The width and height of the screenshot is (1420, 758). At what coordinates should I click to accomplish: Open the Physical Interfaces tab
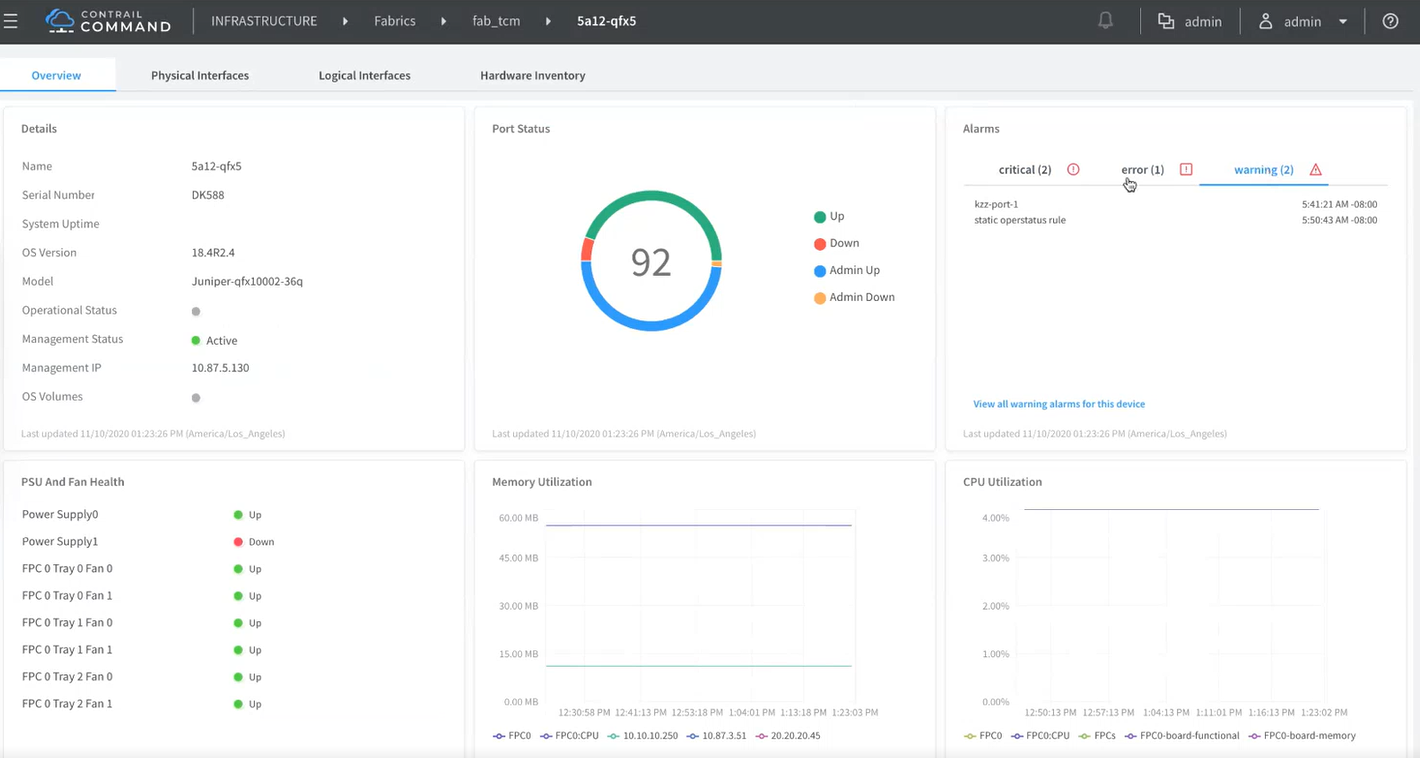pyautogui.click(x=200, y=75)
